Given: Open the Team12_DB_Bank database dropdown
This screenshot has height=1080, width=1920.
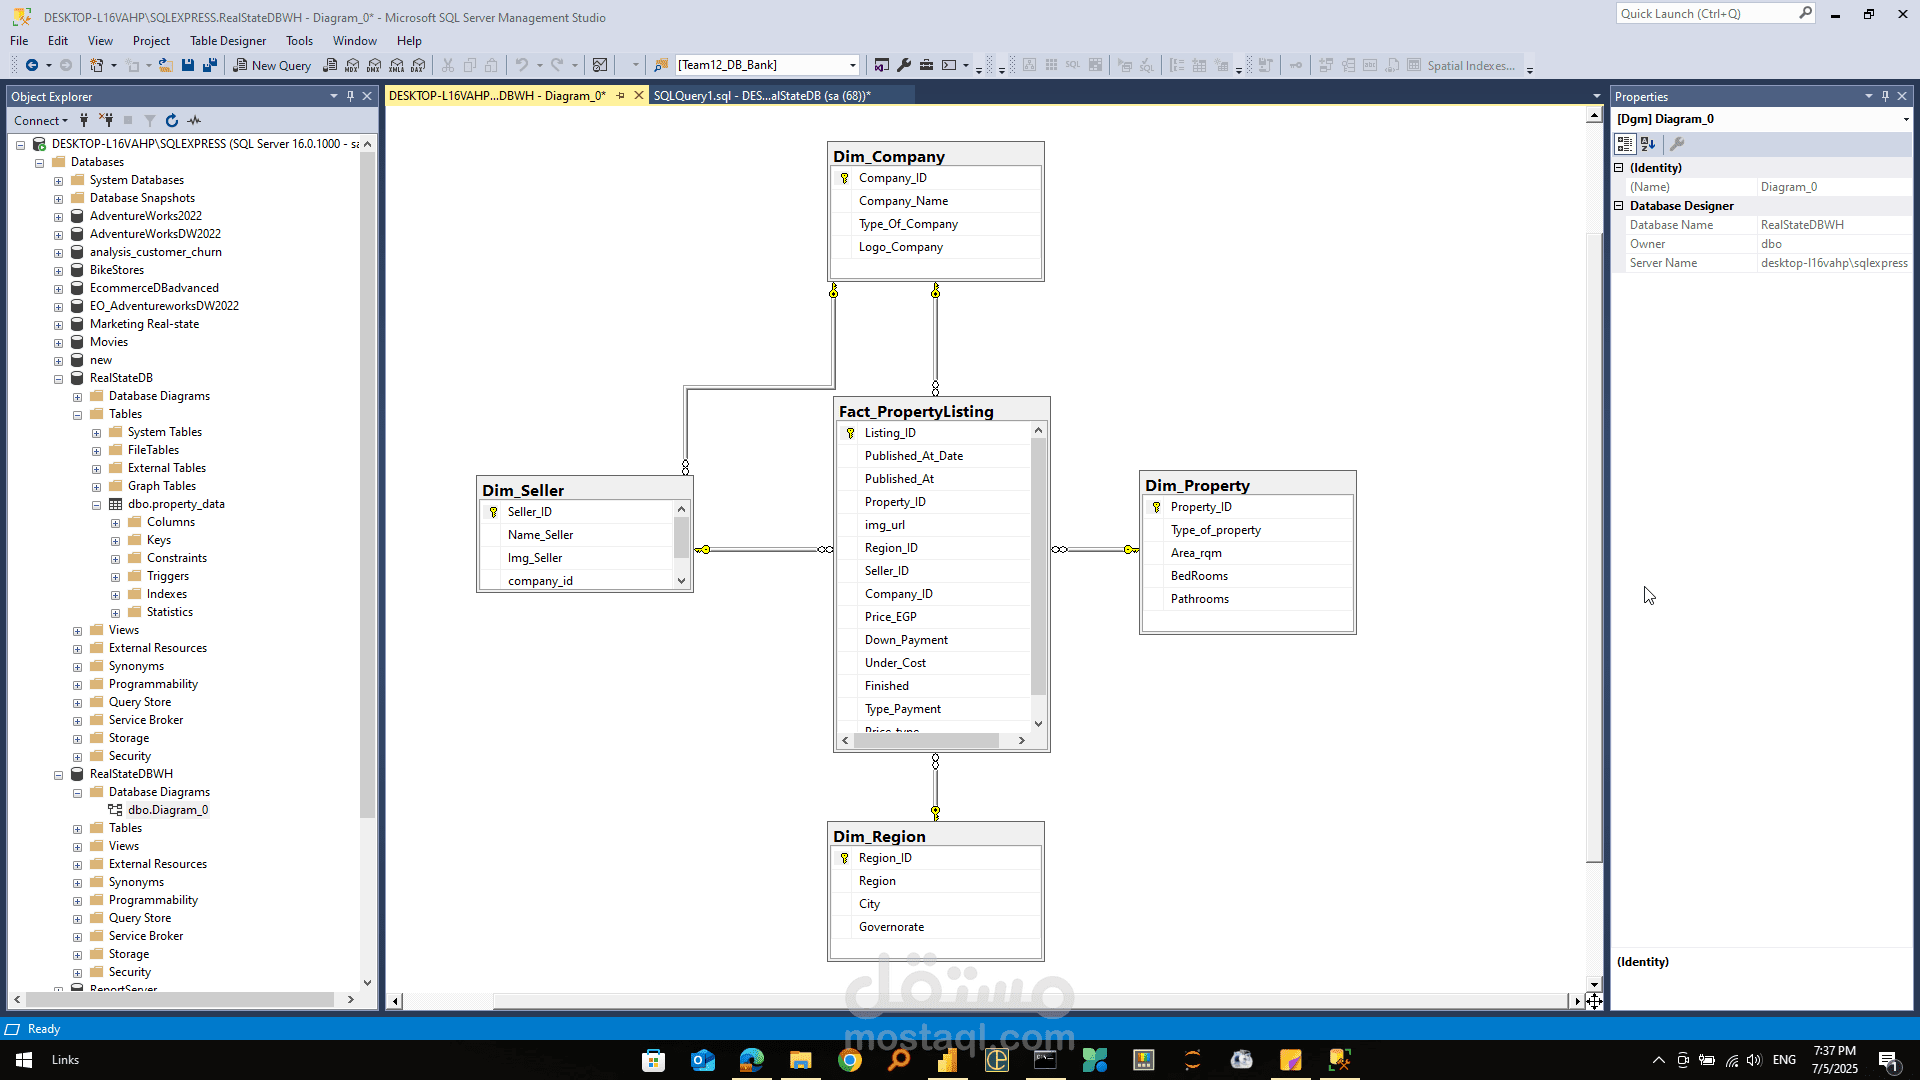Looking at the screenshot, I should (x=852, y=65).
